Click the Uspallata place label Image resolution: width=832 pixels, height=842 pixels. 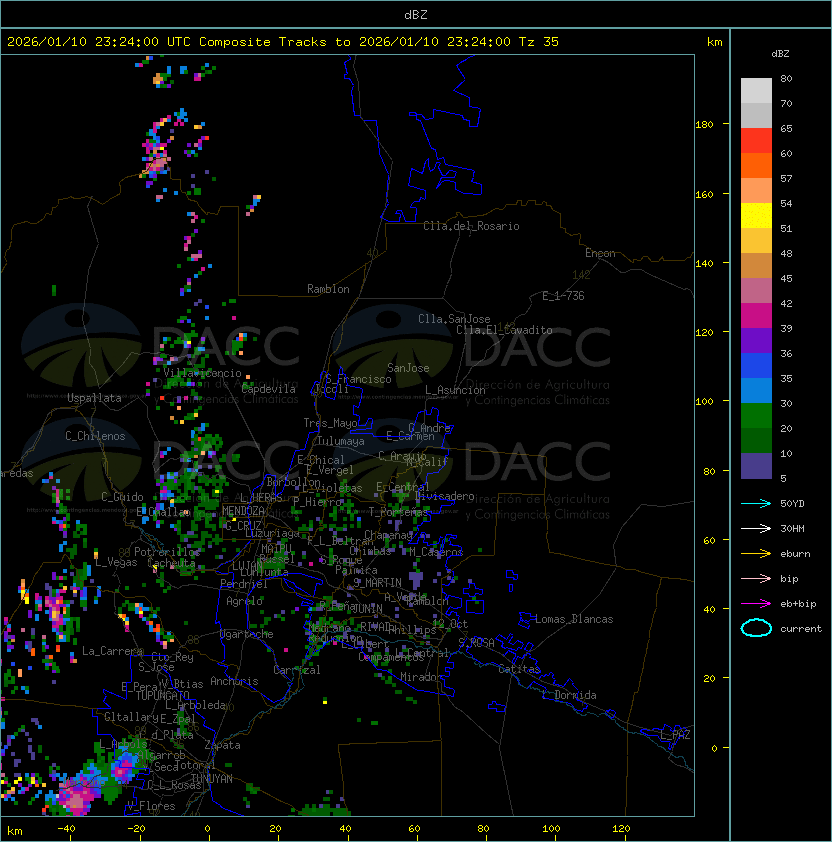[x=95, y=398]
